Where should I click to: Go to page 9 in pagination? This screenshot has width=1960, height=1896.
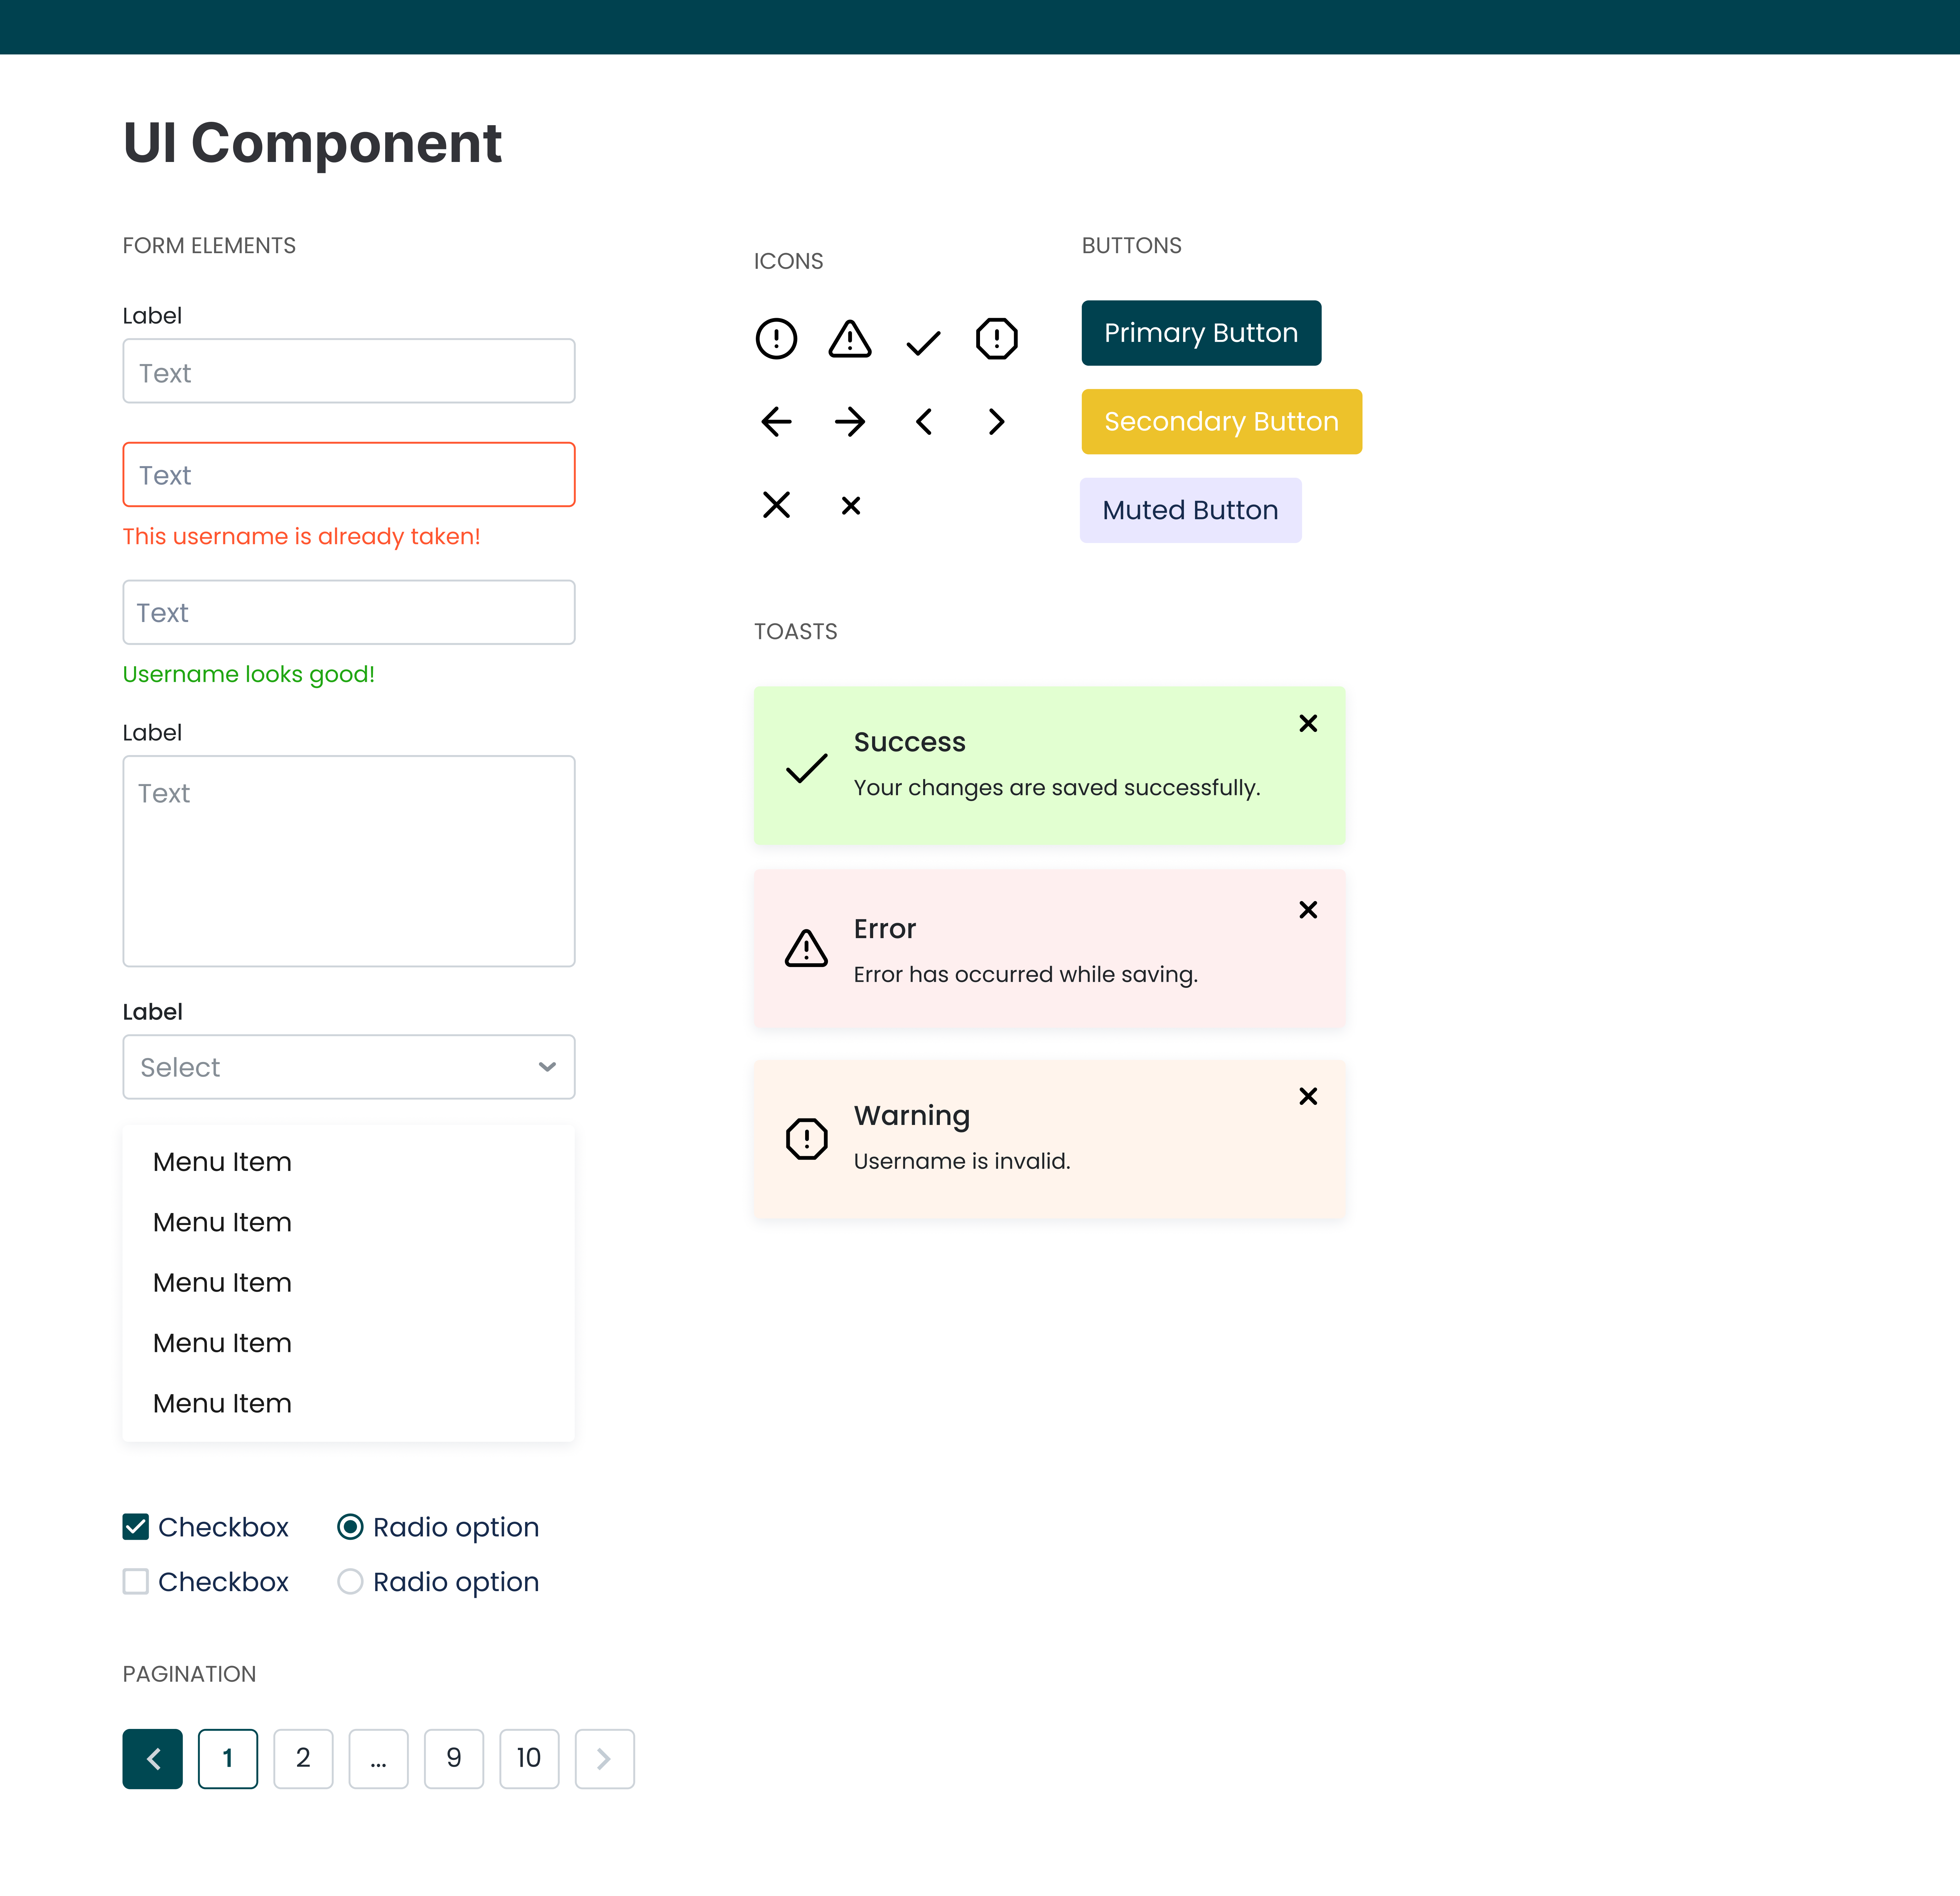coord(454,1759)
